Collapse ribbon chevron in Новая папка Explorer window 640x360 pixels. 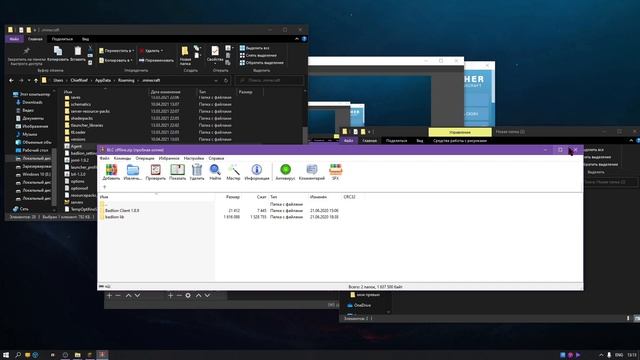click(631, 140)
